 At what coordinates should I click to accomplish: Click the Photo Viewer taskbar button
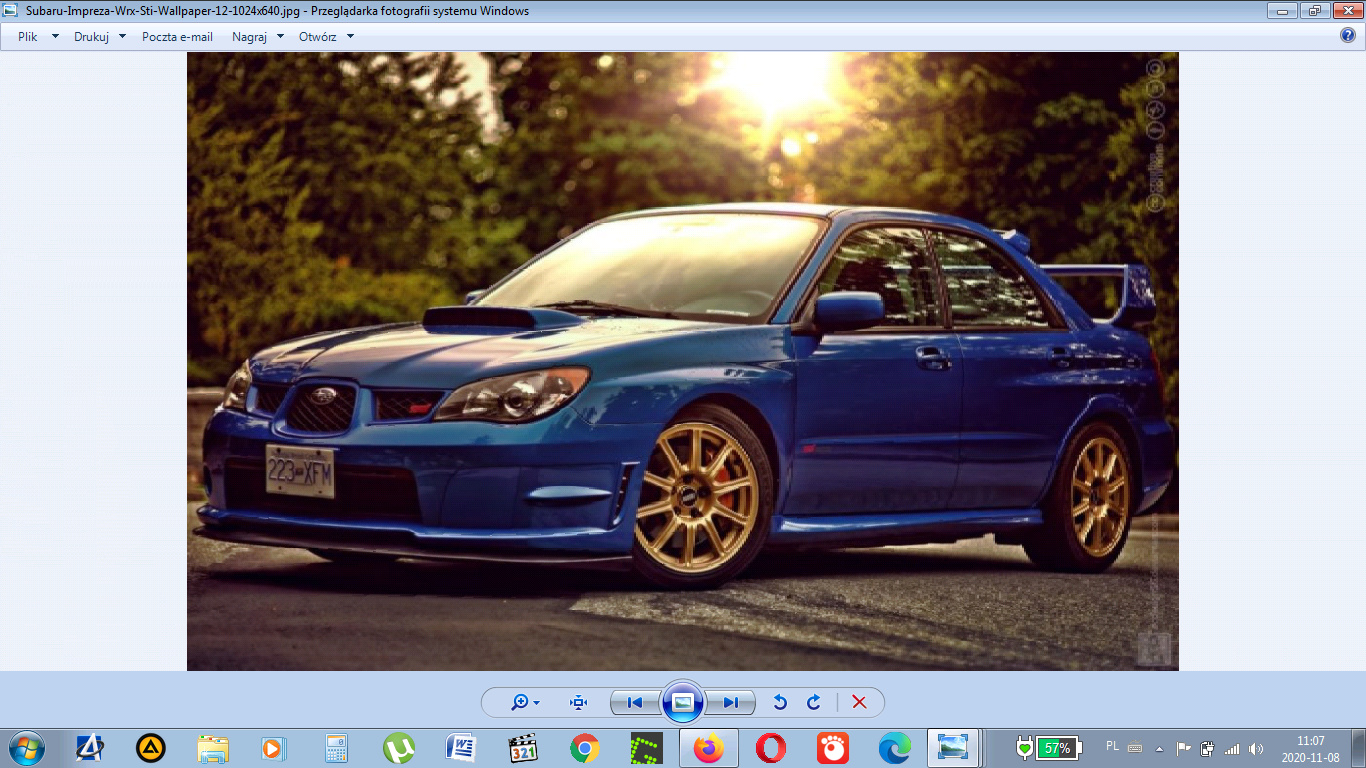click(953, 748)
